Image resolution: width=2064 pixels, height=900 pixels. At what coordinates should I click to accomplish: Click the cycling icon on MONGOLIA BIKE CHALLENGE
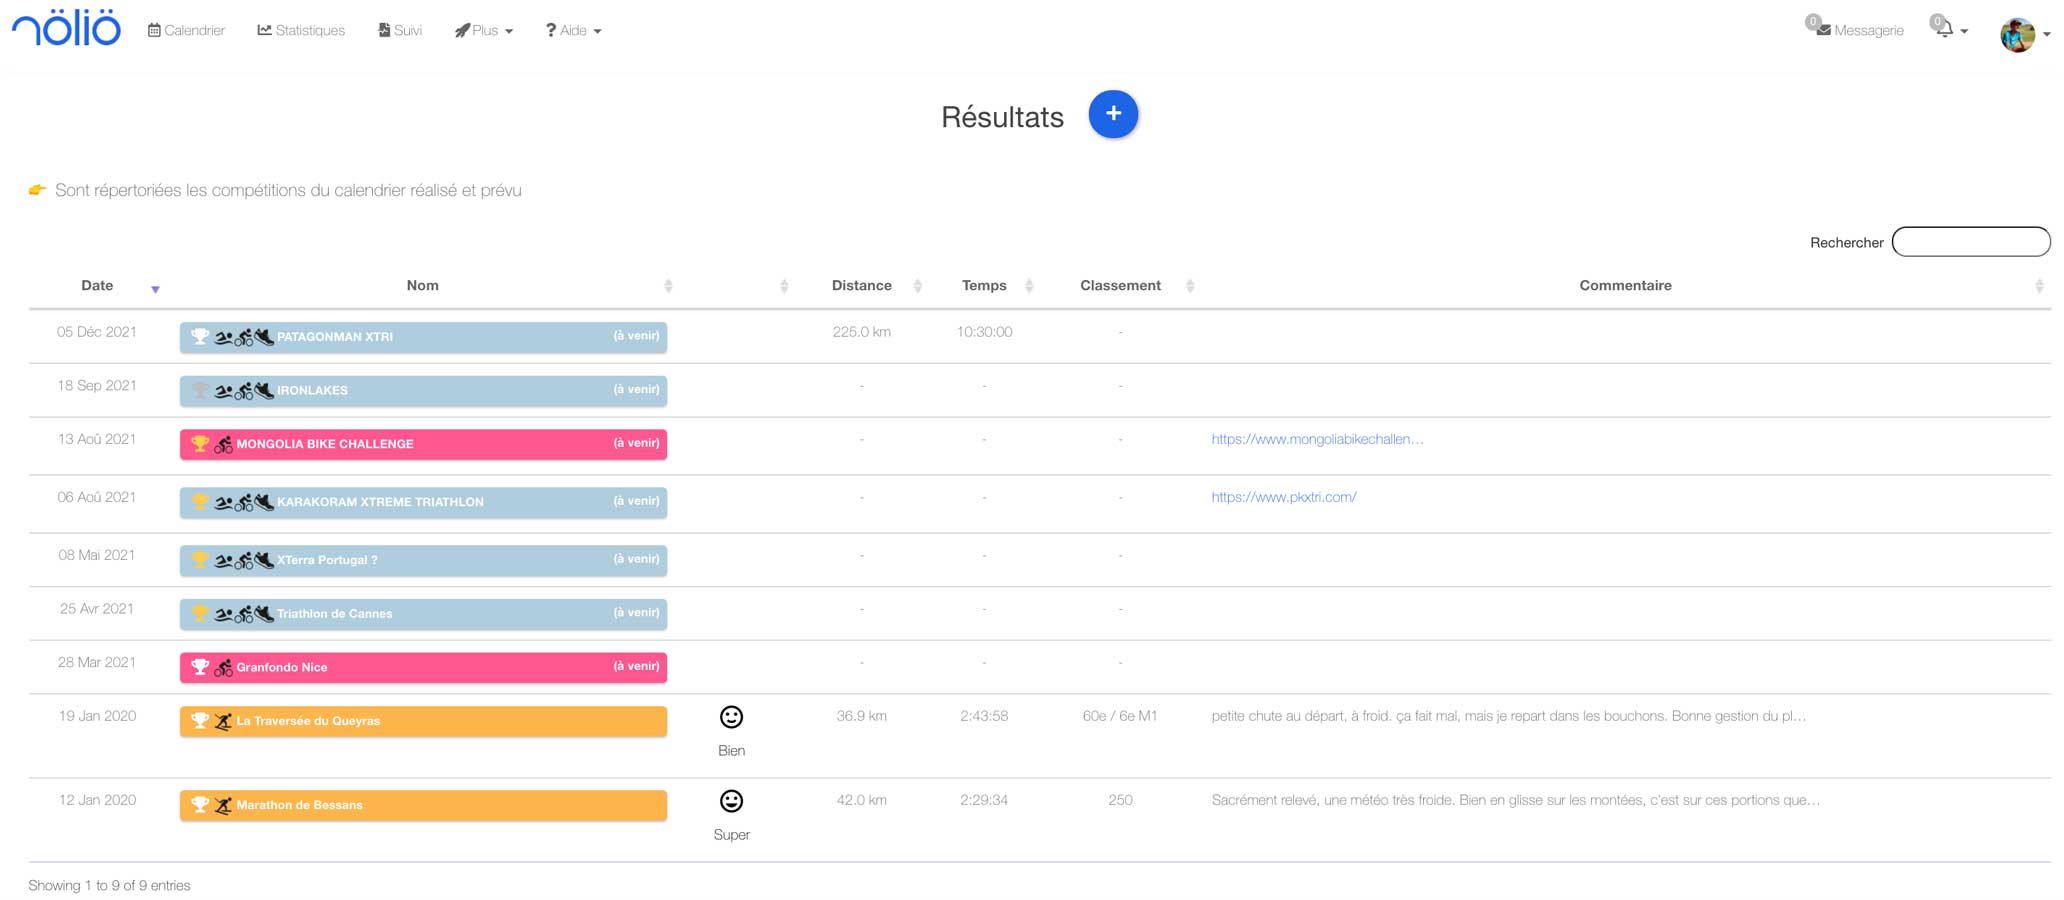pos(224,444)
